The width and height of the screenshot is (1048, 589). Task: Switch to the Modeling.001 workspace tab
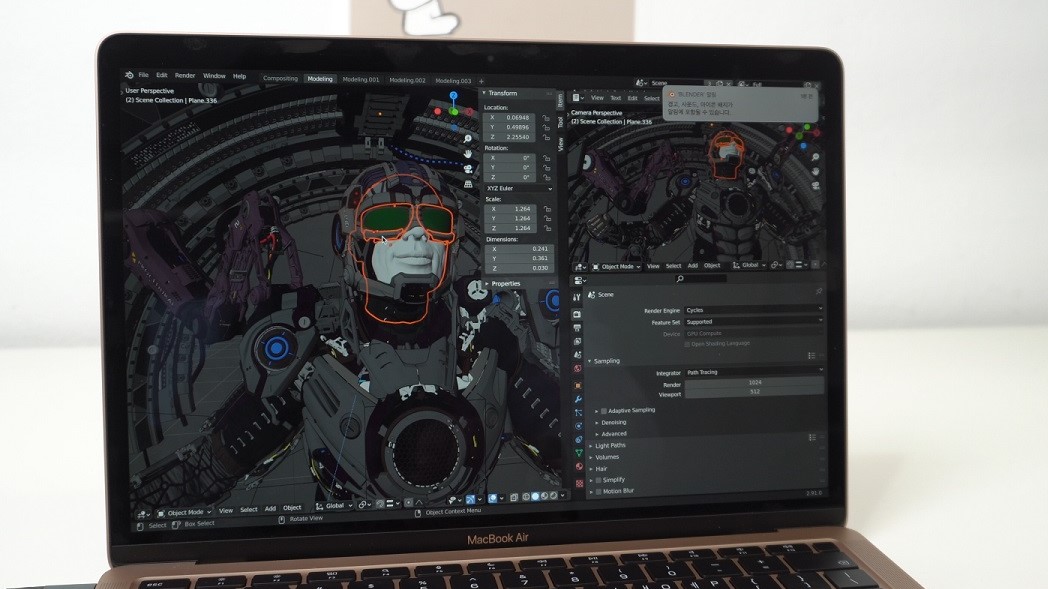(360, 80)
